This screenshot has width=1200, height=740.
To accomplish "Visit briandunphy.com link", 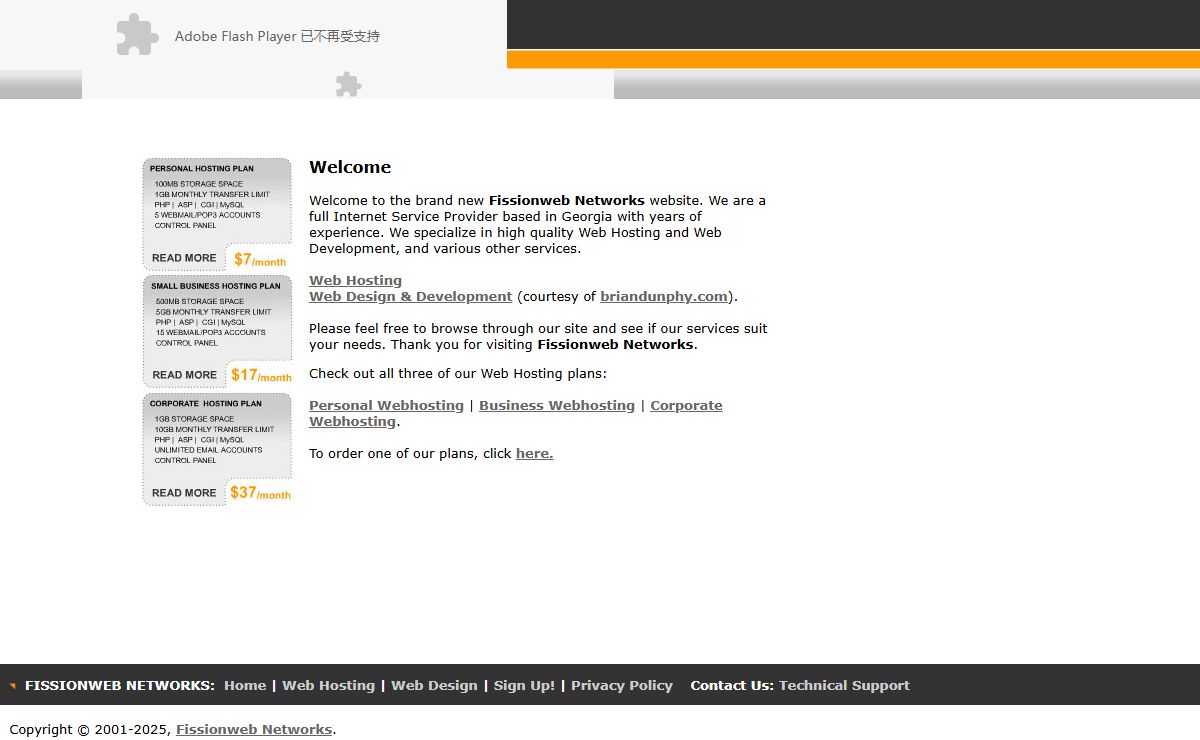I will coord(664,297).
